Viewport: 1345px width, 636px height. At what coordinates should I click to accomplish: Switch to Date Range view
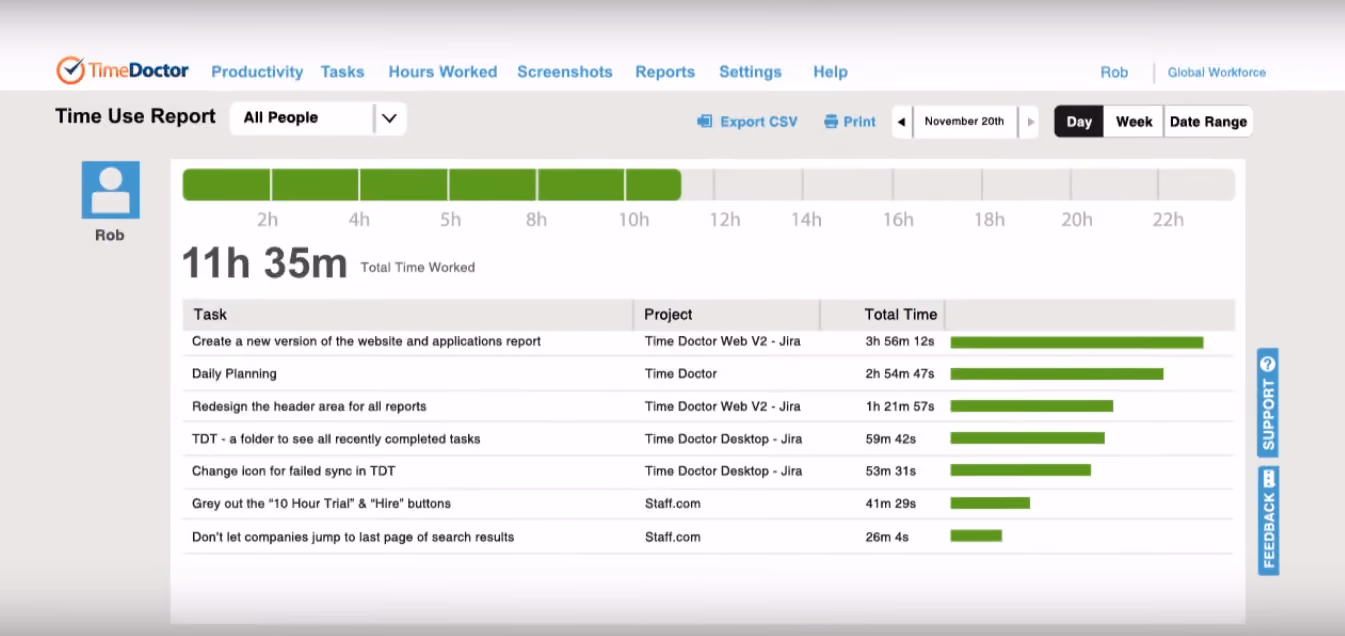pos(1208,122)
